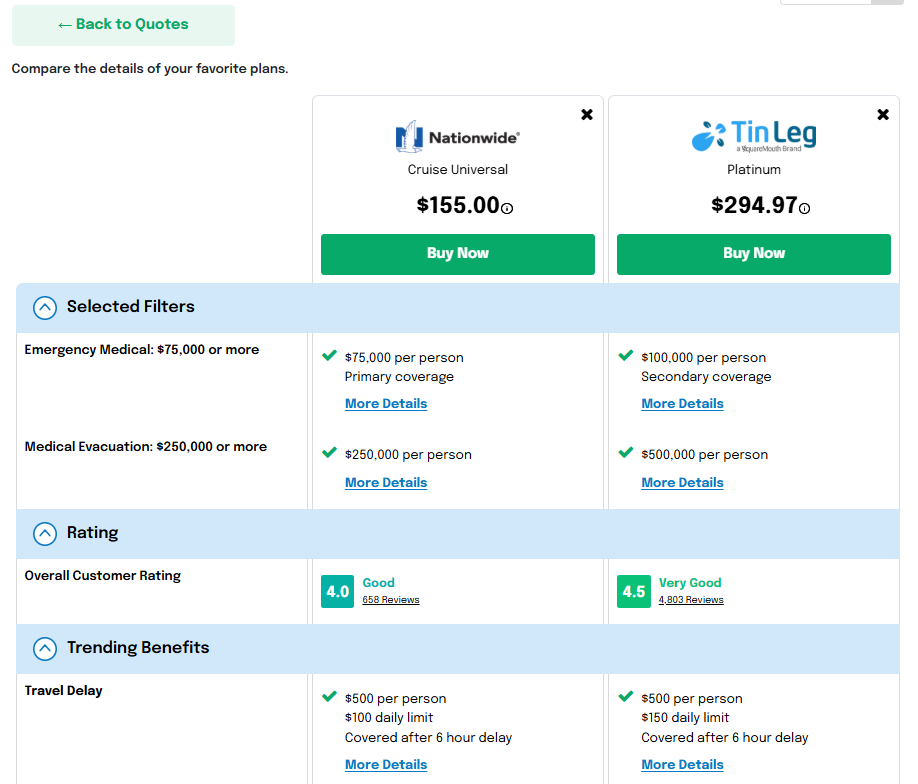Click the Nationwide logo
Viewport: 918px width, 784px height.
click(x=457, y=137)
